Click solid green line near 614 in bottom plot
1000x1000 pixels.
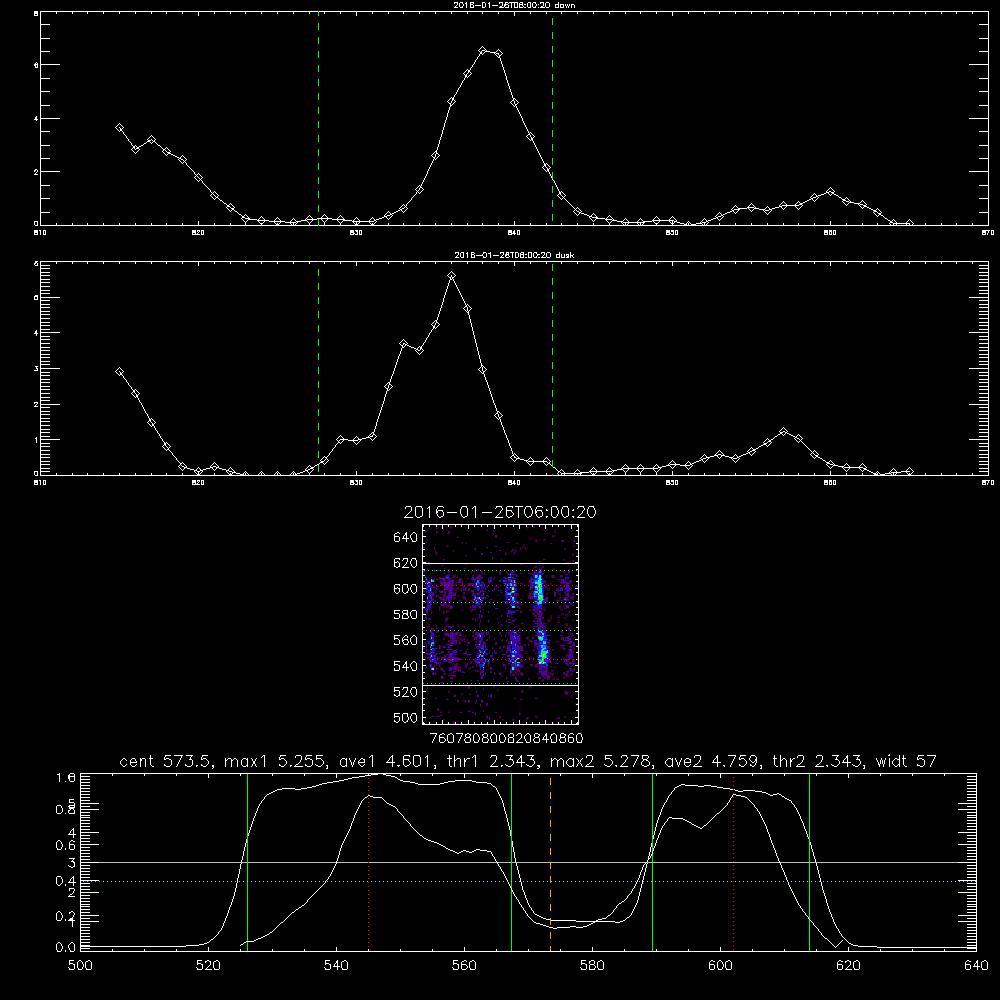pos(809,861)
